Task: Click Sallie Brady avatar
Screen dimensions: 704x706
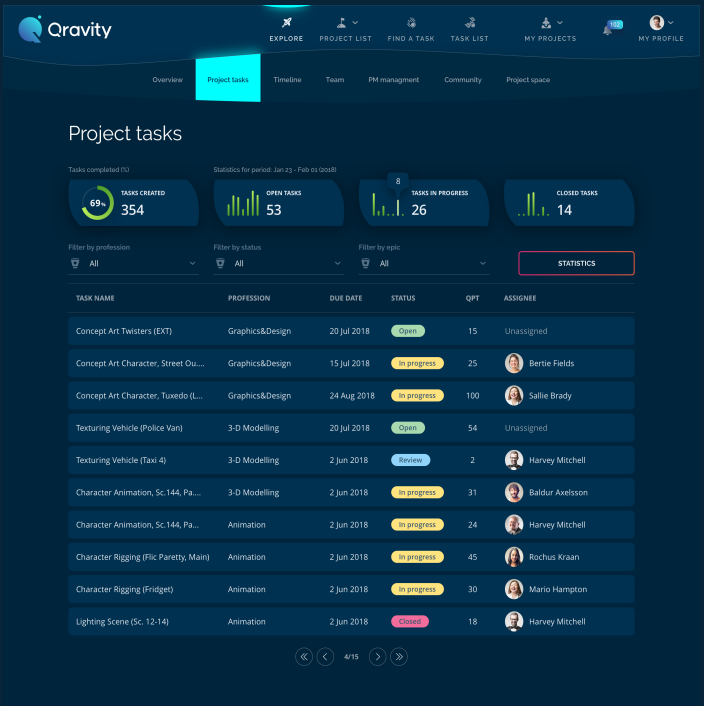Action: 514,396
